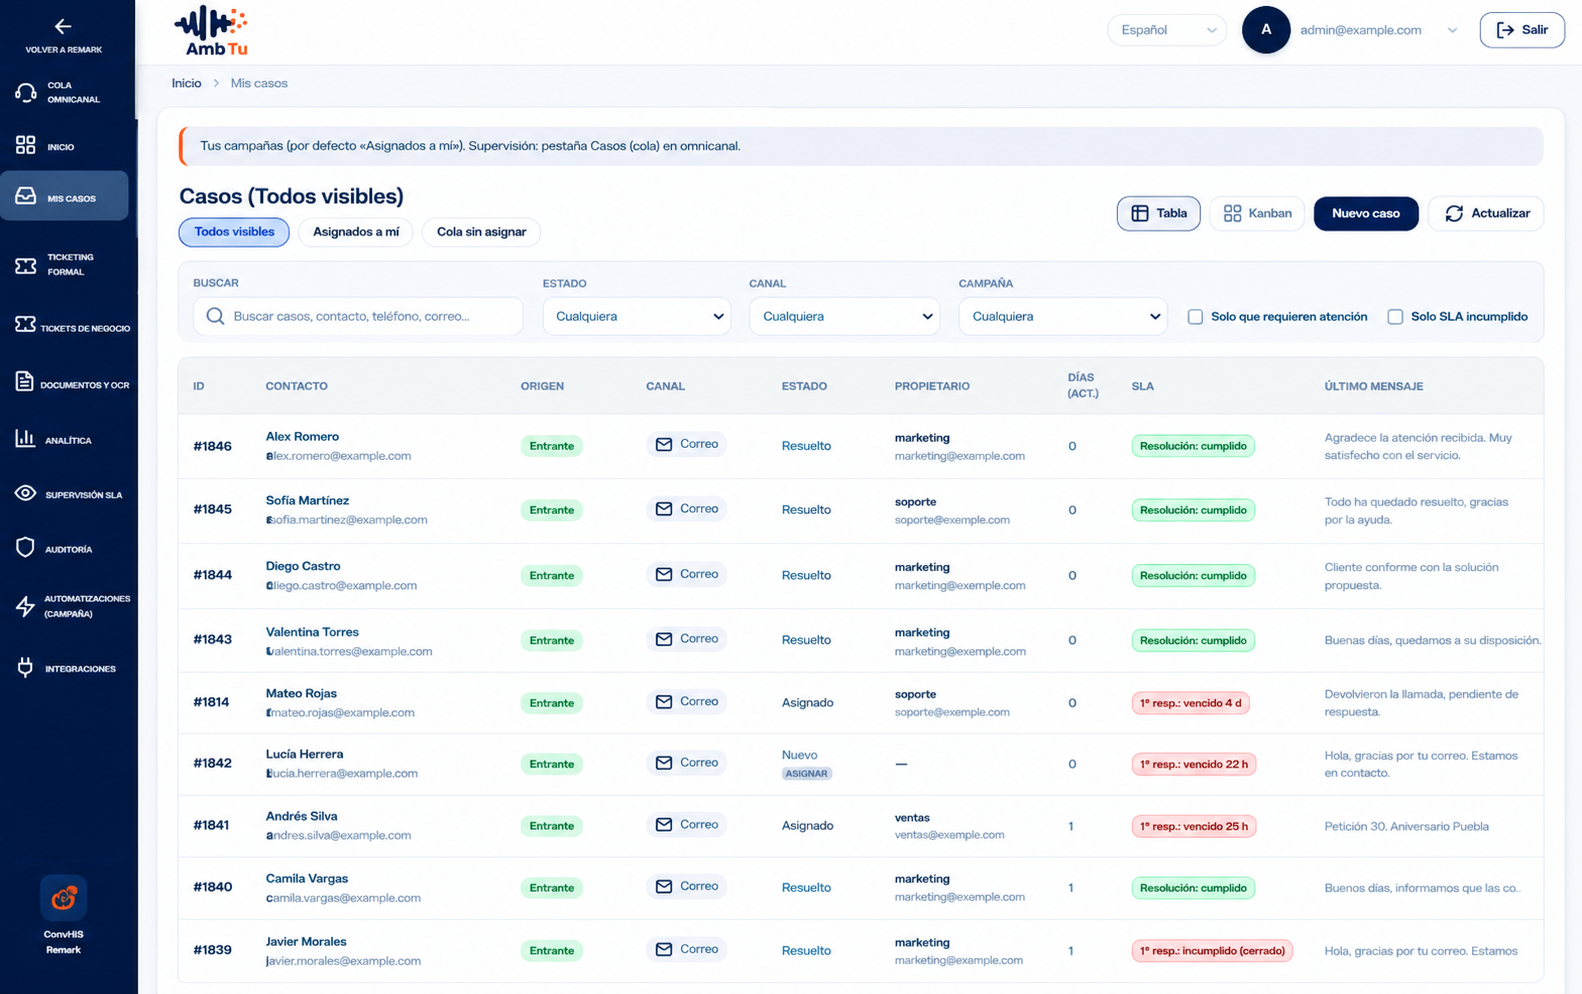Screen dimensions: 1582x994
Task: Click Correo channel chip for Camila Vargas
Action: [x=687, y=886]
